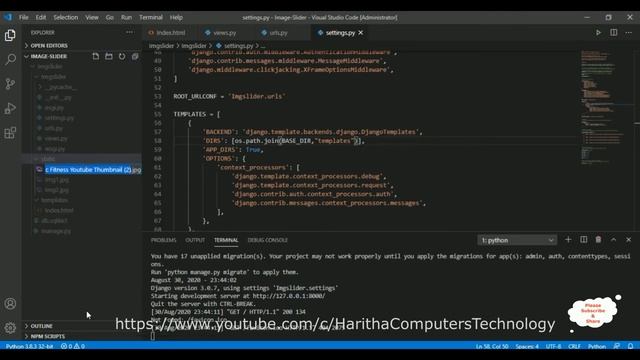Open the Help menu
The height and width of the screenshot is (360, 640).
176,17
